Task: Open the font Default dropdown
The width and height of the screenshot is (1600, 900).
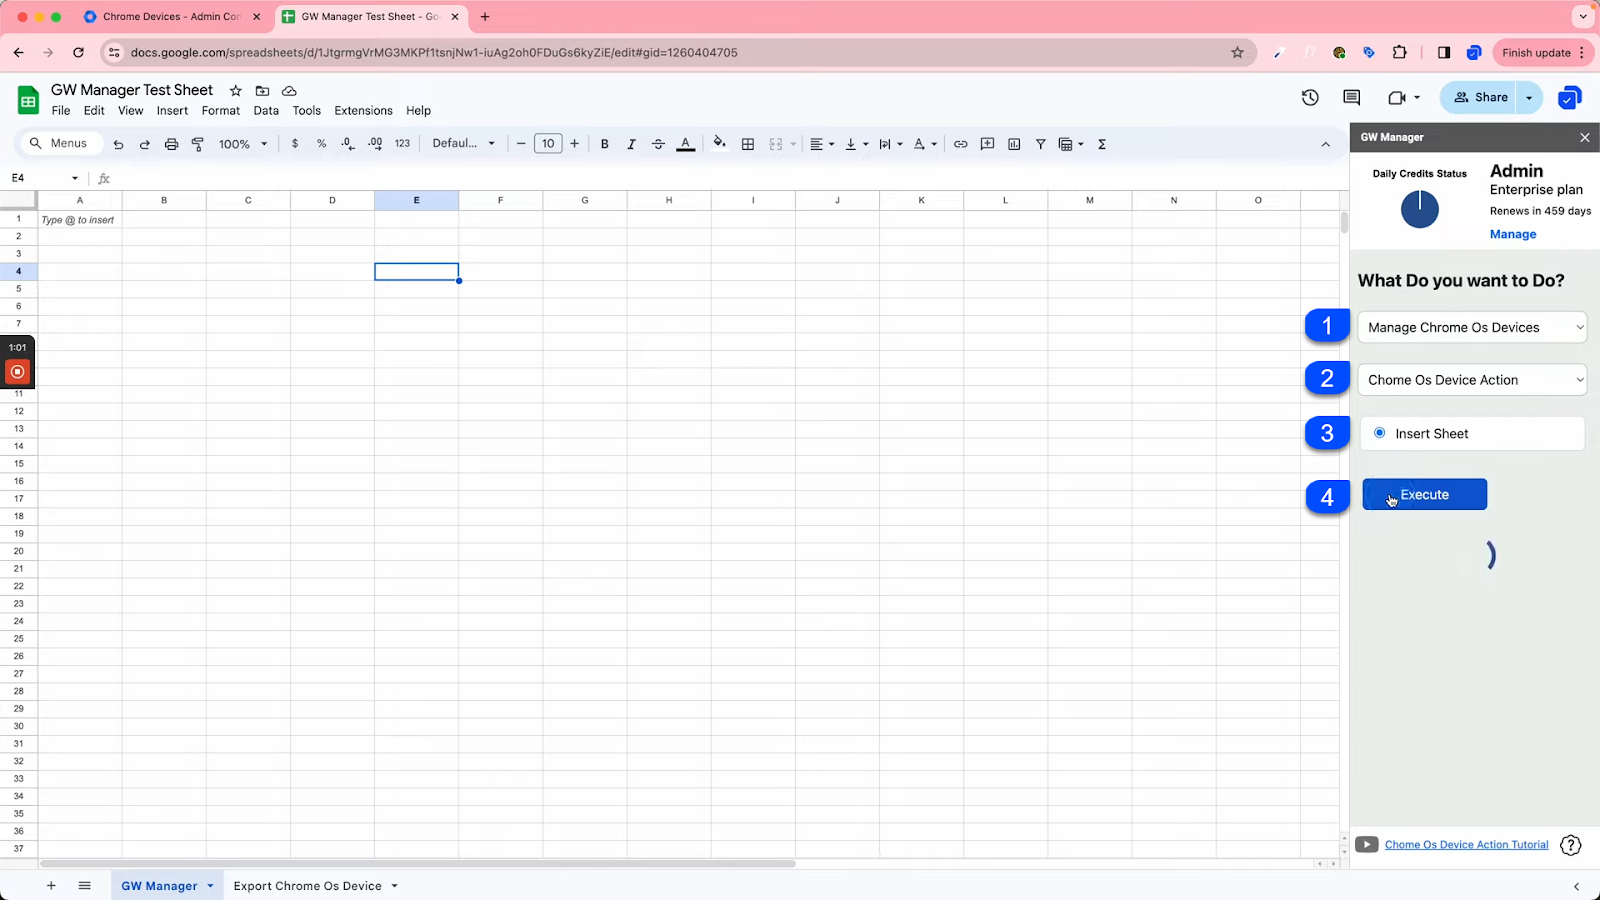Action: click(463, 144)
